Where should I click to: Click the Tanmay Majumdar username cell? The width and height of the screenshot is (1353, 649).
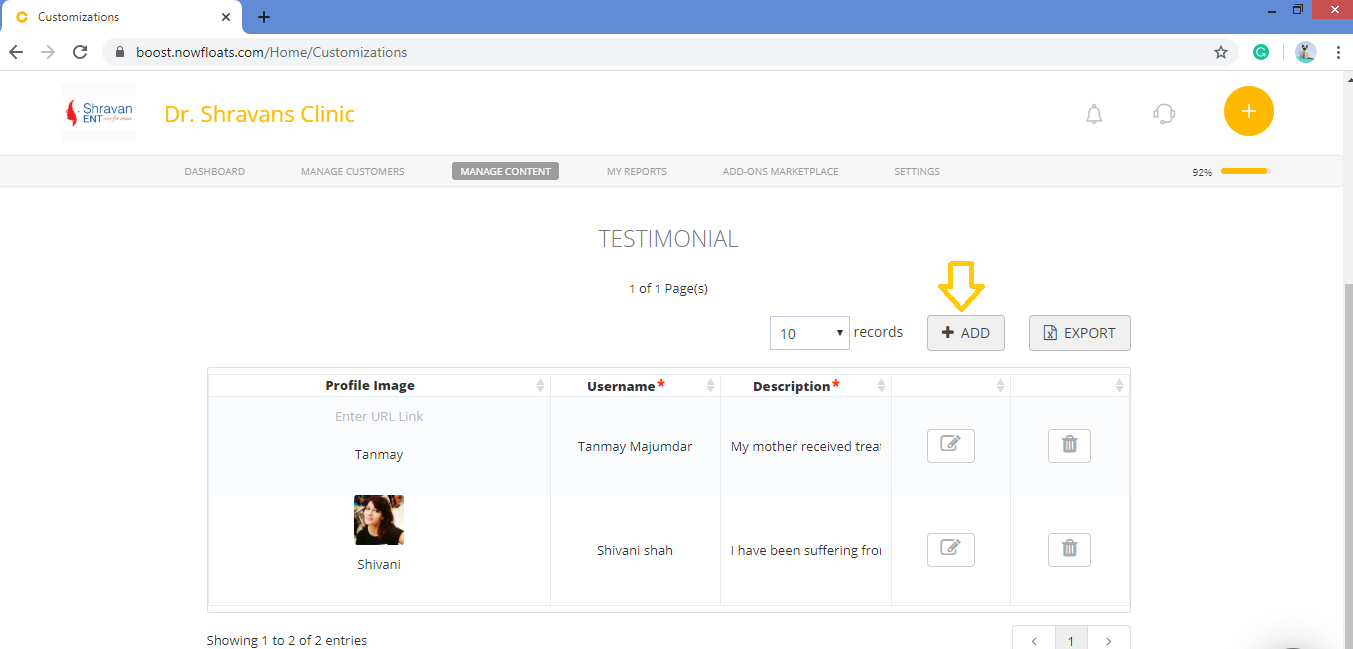click(x=635, y=446)
